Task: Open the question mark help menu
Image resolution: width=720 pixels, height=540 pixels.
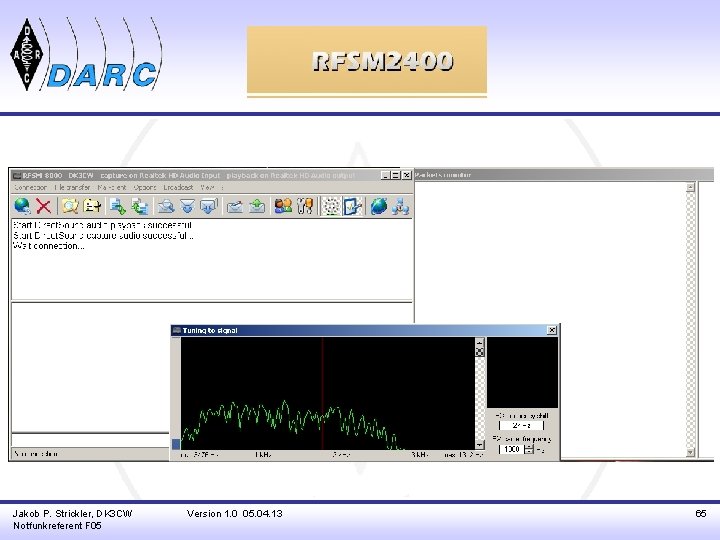Action: point(222,187)
